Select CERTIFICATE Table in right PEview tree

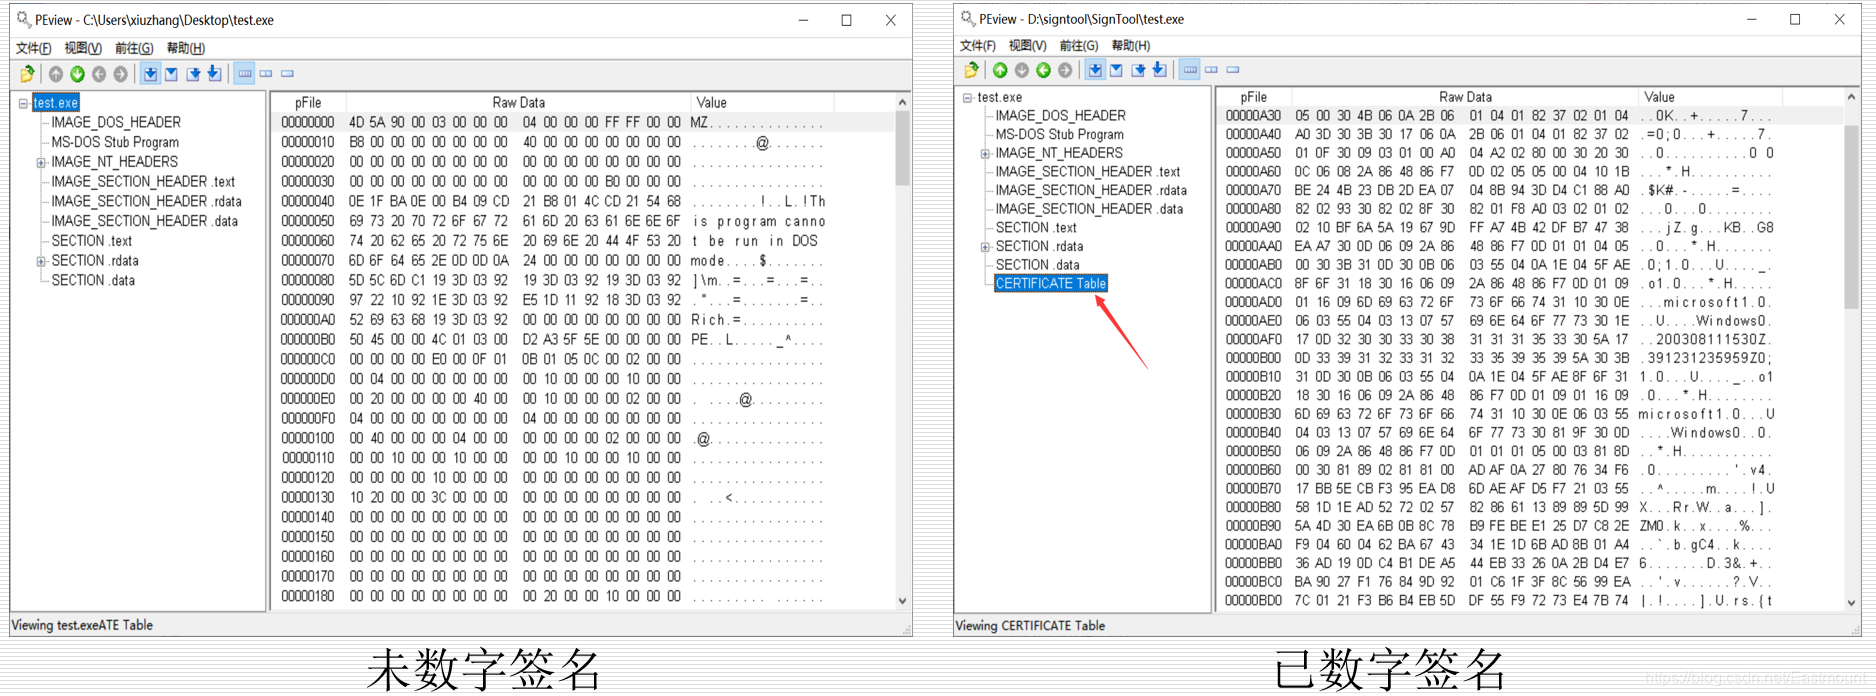click(x=1050, y=284)
